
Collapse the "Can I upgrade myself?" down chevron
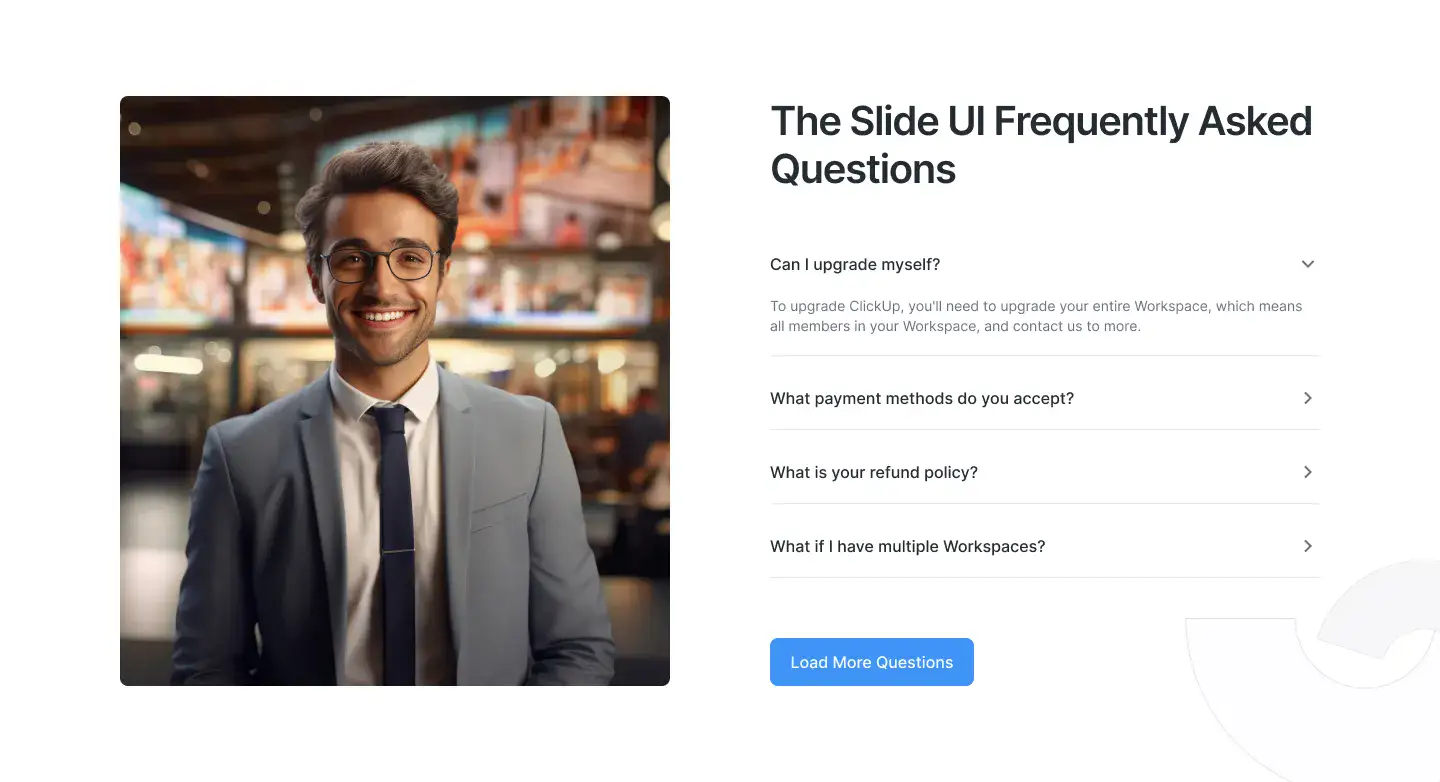click(x=1307, y=264)
